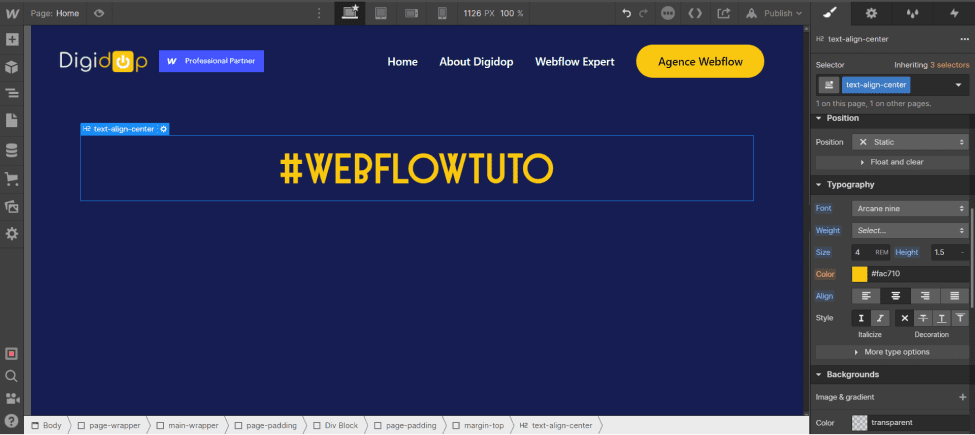The height and width of the screenshot is (435, 975).
Task: Open the CMS Collections panel
Action: click(x=12, y=150)
